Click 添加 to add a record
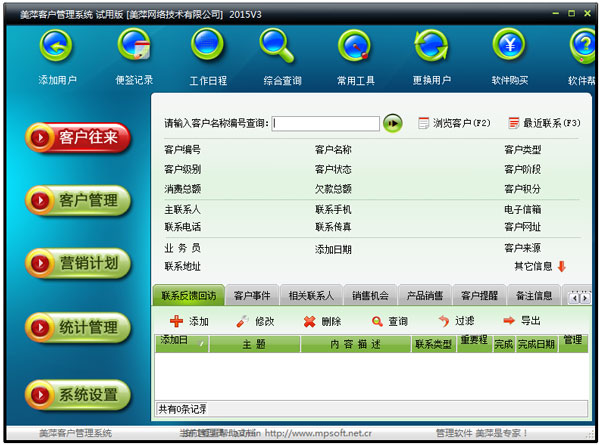The image size is (600, 445). pyautogui.click(x=189, y=321)
